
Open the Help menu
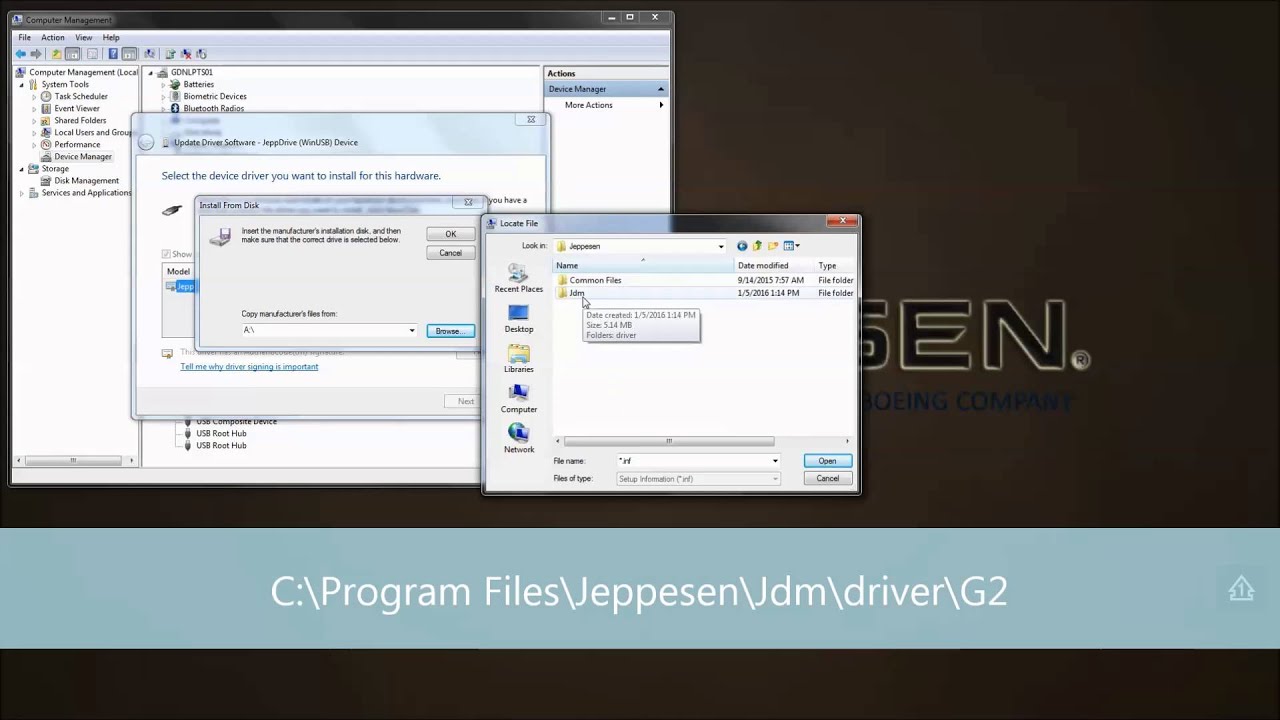coord(111,37)
